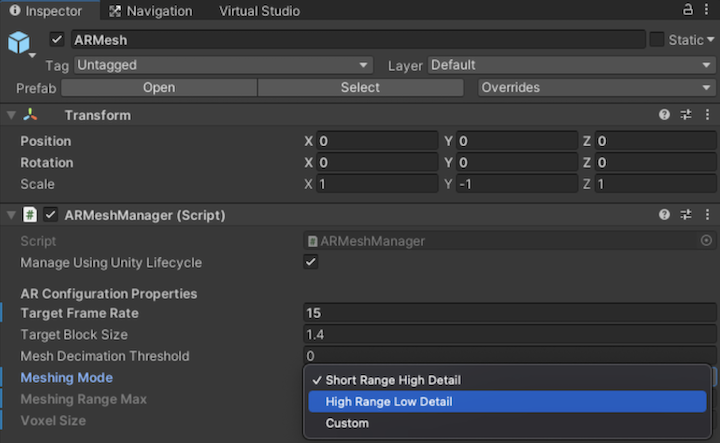Click the Inspector lock icon

click(687, 9)
